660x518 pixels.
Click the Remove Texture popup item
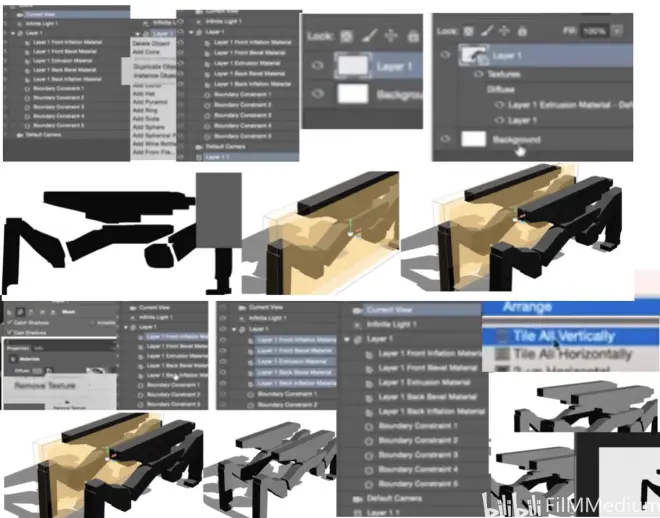pyautogui.click(x=45, y=385)
